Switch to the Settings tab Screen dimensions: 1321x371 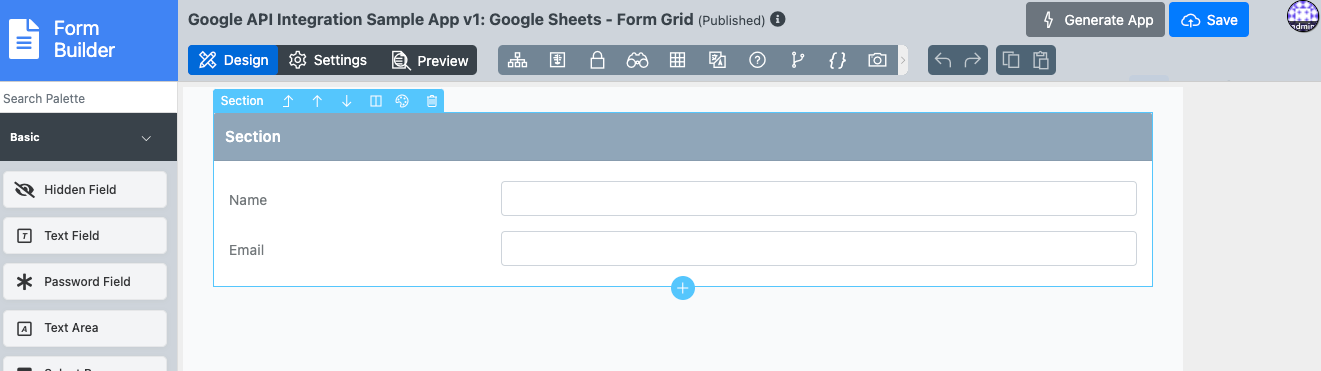pos(328,60)
